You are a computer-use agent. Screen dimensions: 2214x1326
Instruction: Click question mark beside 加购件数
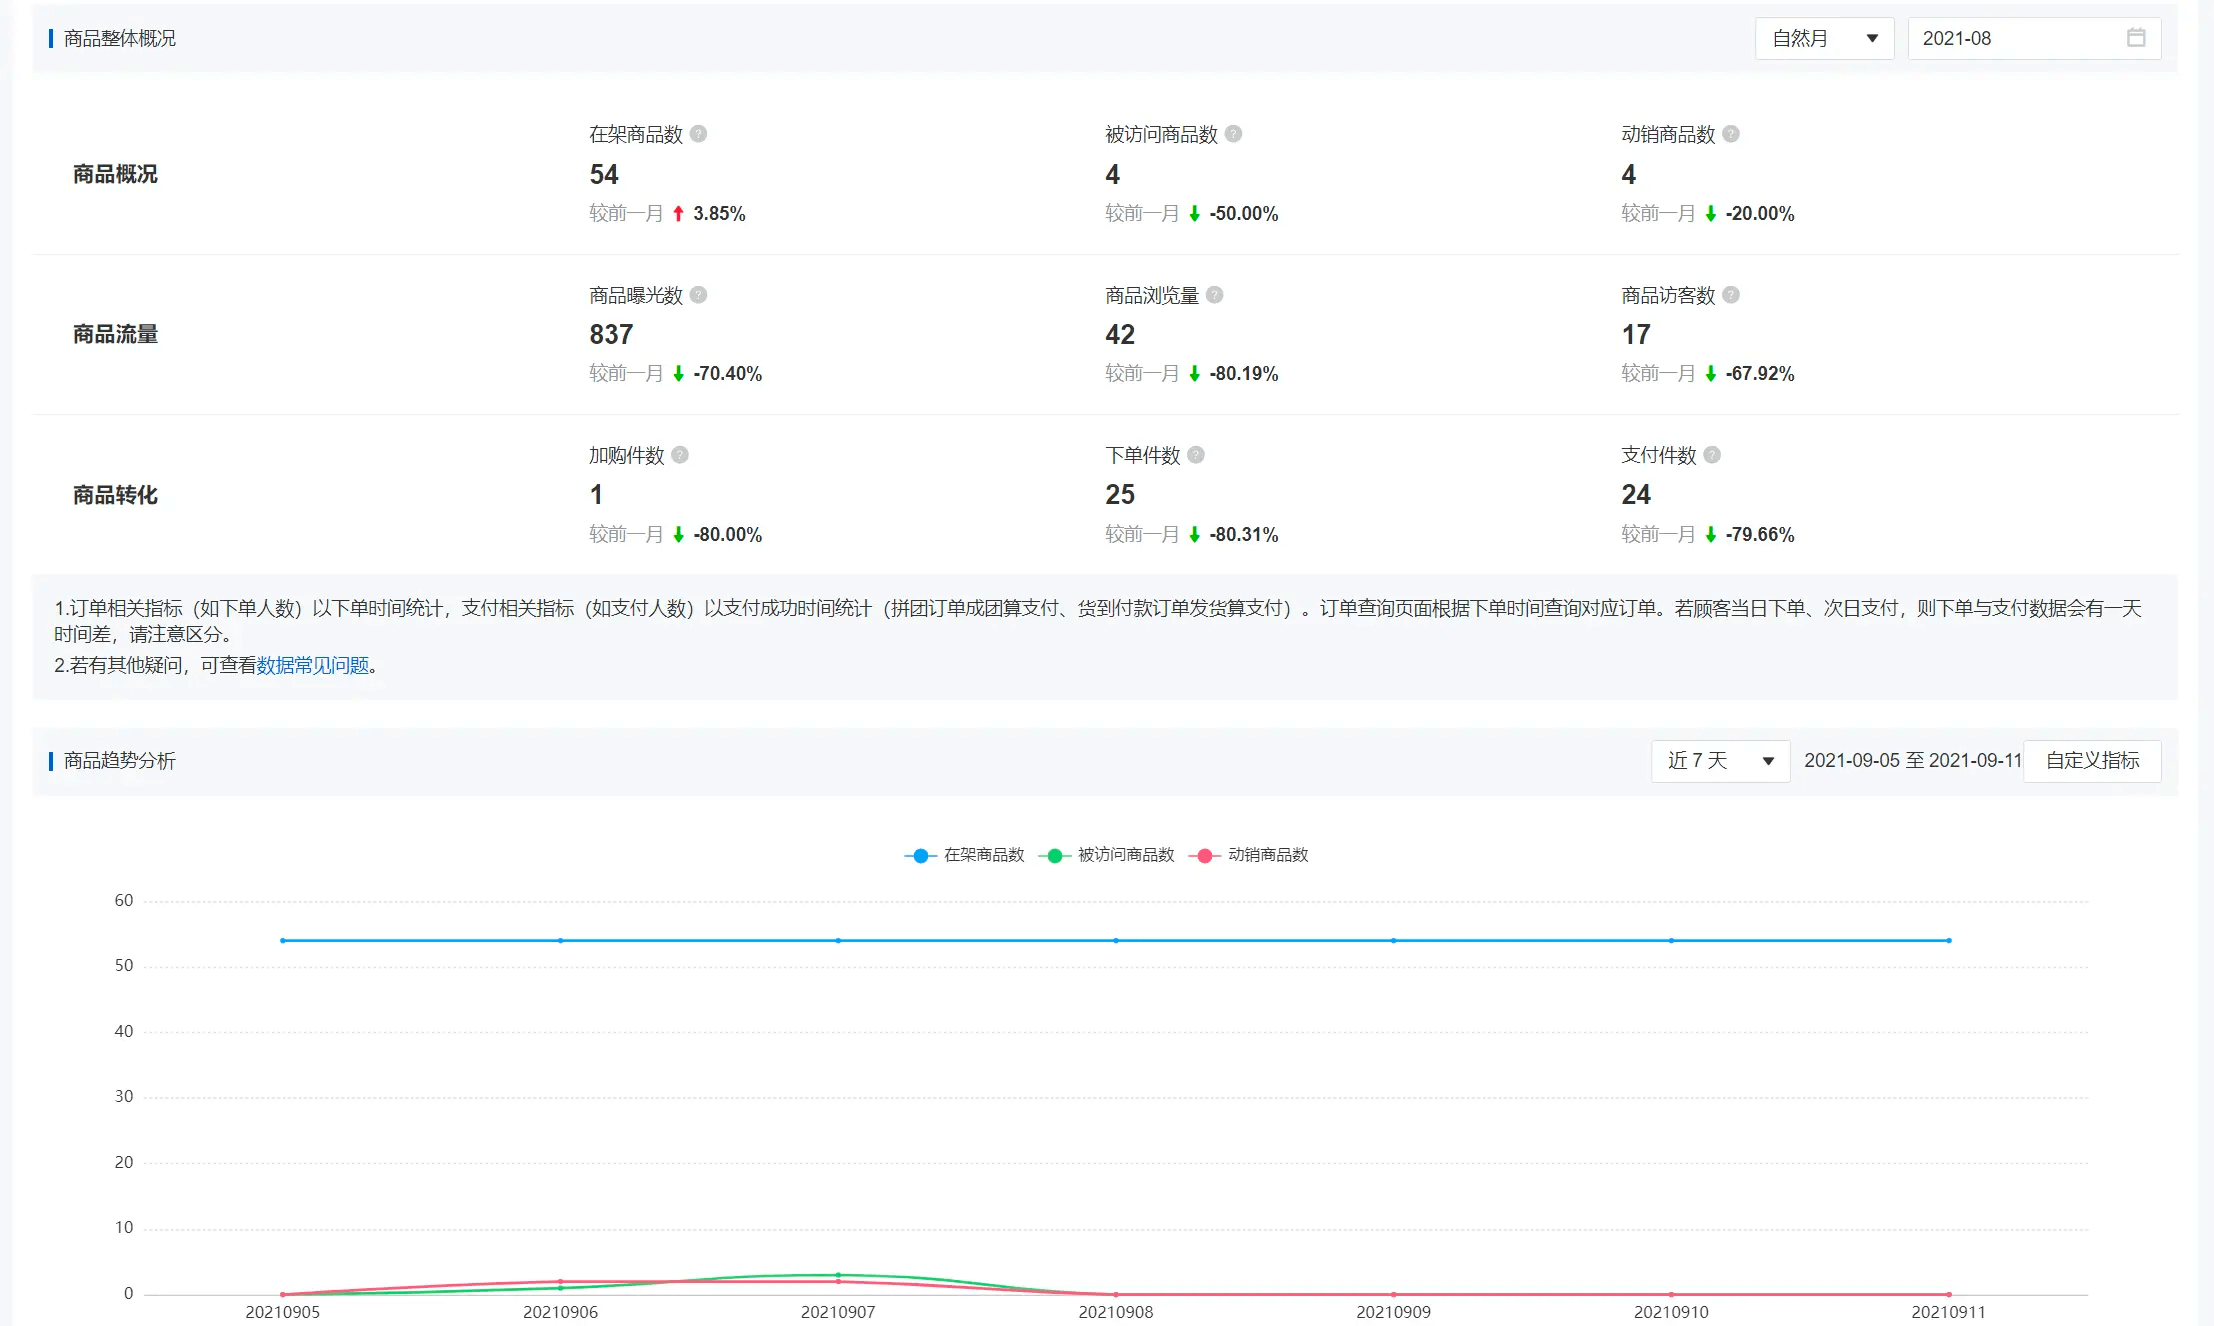(x=679, y=455)
